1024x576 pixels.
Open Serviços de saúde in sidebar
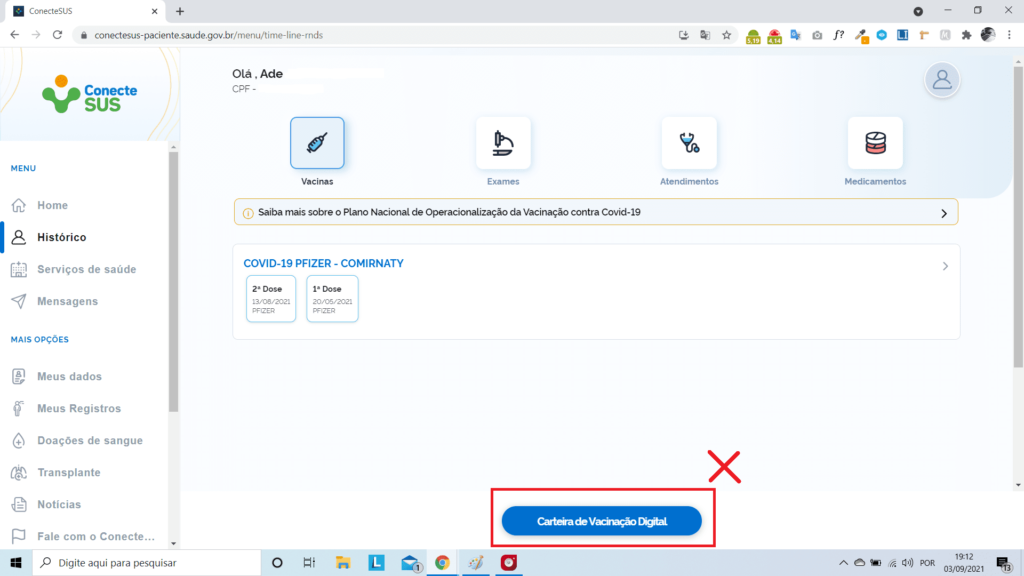86,269
